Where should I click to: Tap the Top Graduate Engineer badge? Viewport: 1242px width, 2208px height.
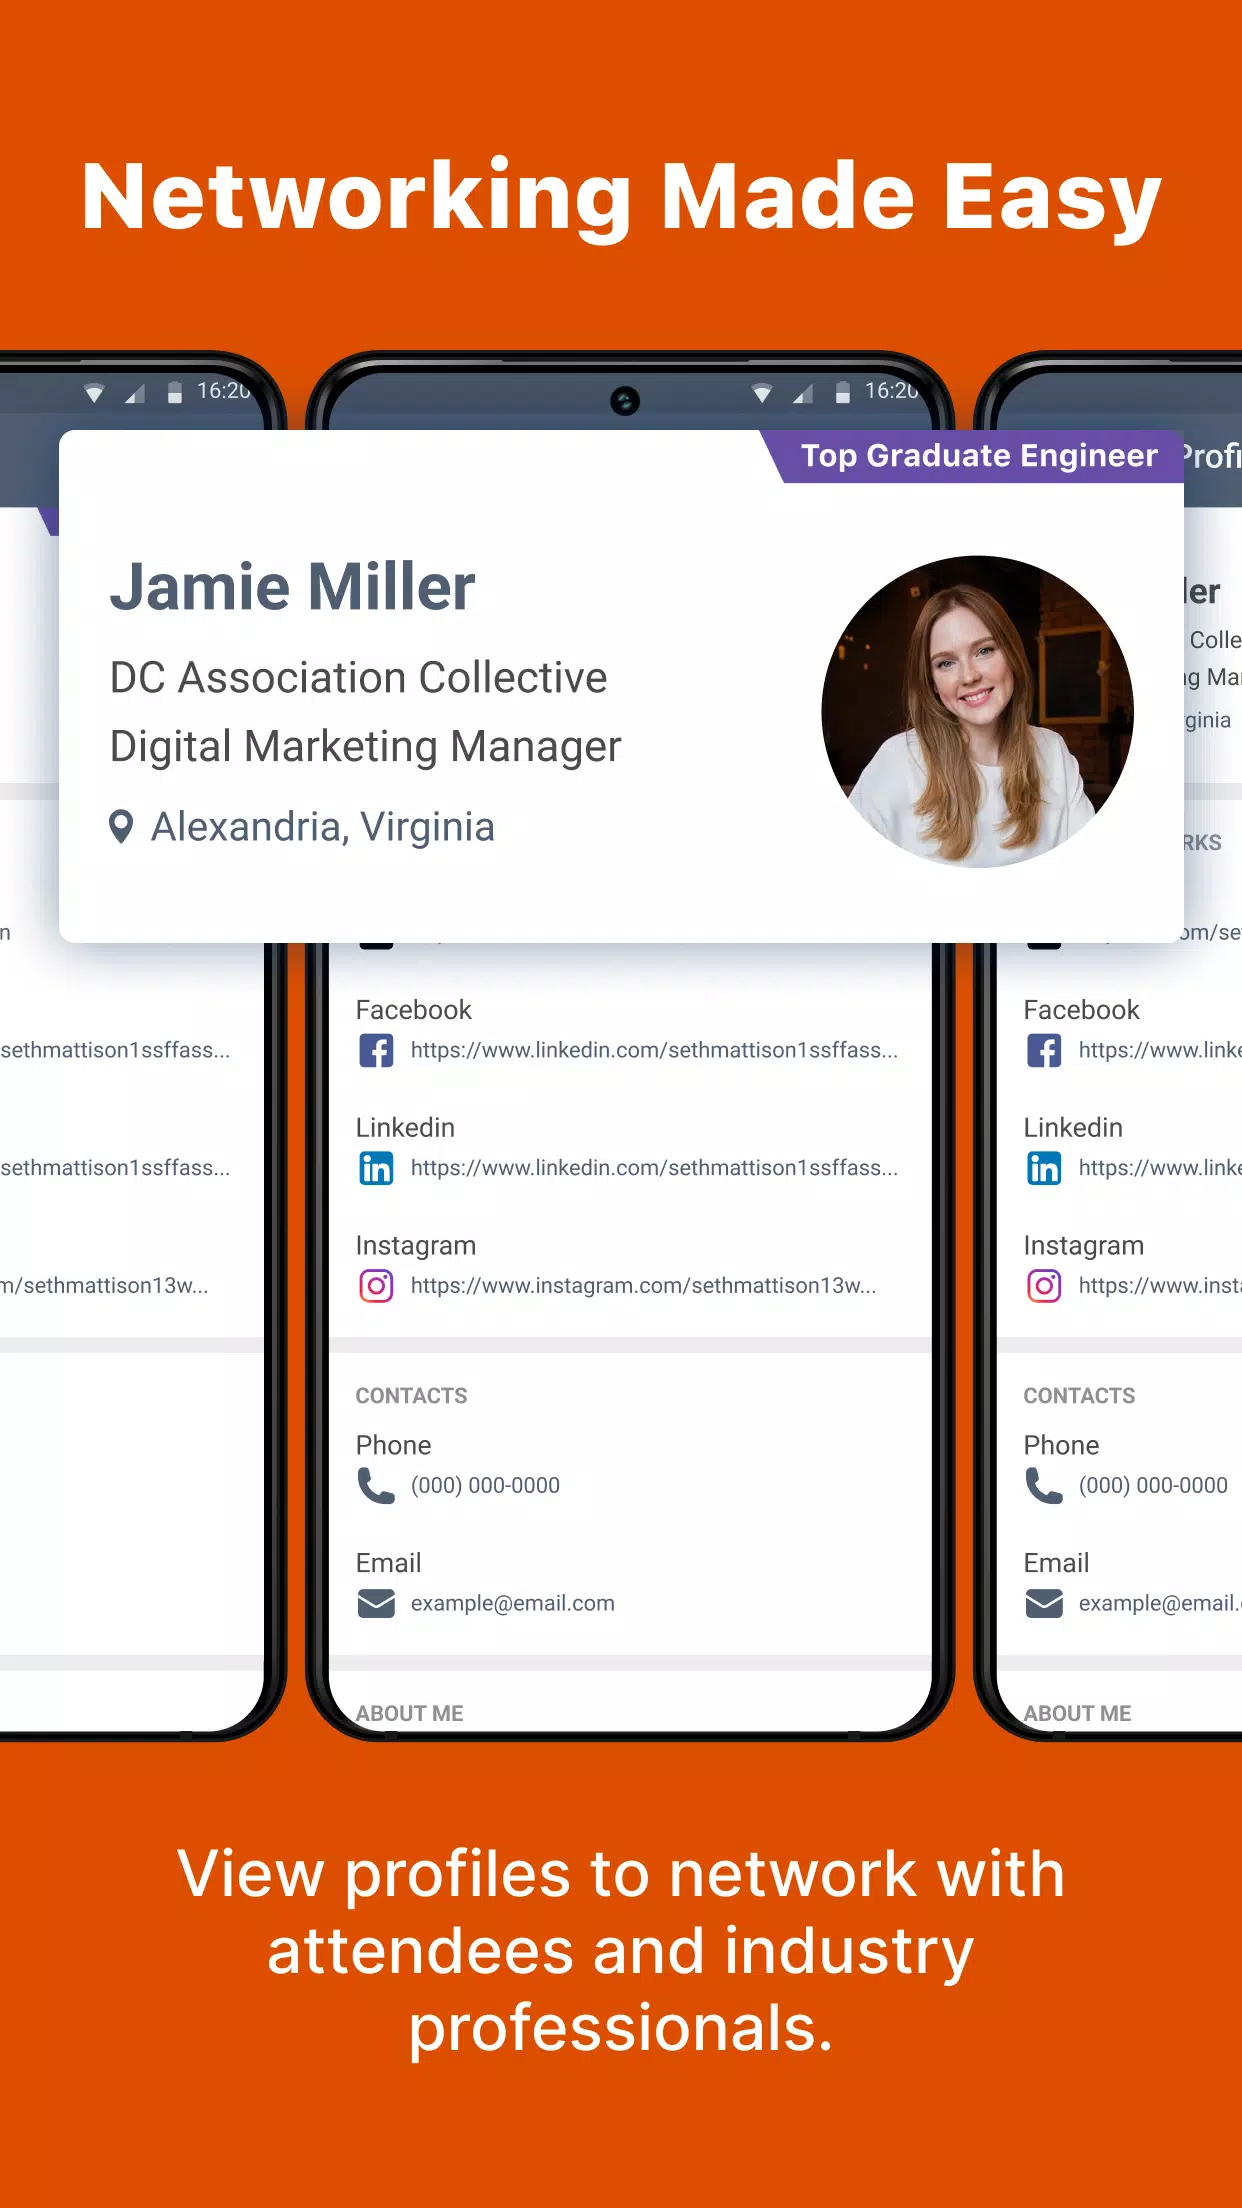(972, 456)
